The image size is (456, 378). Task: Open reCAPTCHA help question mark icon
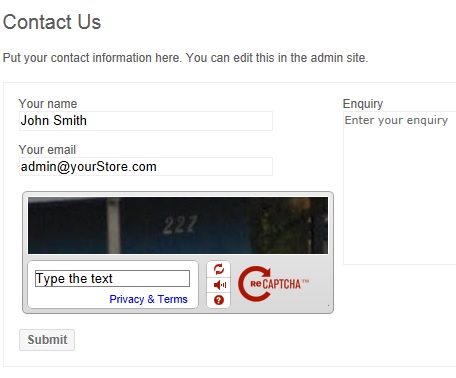click(x=219, y=300)
